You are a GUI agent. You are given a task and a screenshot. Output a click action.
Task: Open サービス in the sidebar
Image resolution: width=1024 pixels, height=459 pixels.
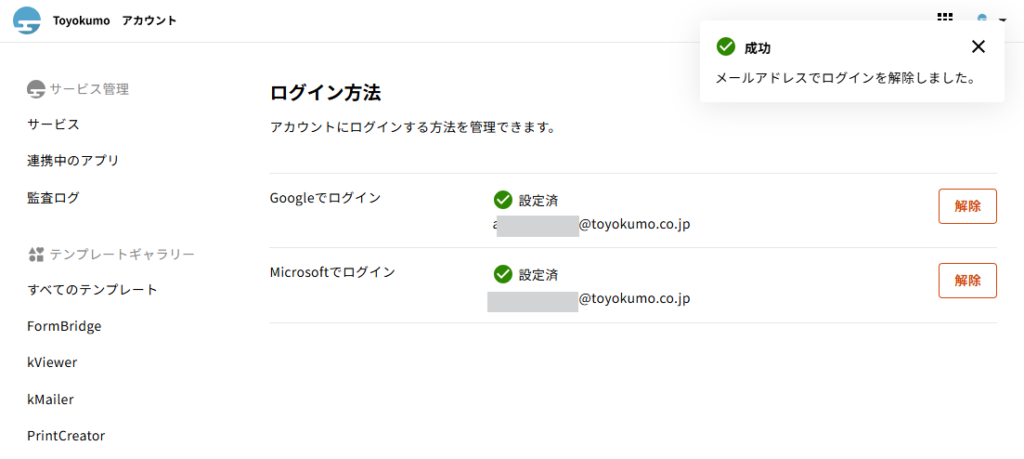pyautogui.click(x=53, y=124)
